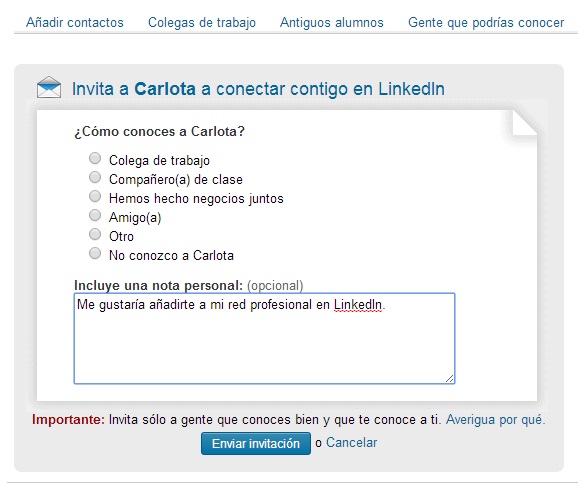This screenshot has height=484, width=578.
Task: Go to the 'Antiguos alumnos' tab
Action: (332, 22)
